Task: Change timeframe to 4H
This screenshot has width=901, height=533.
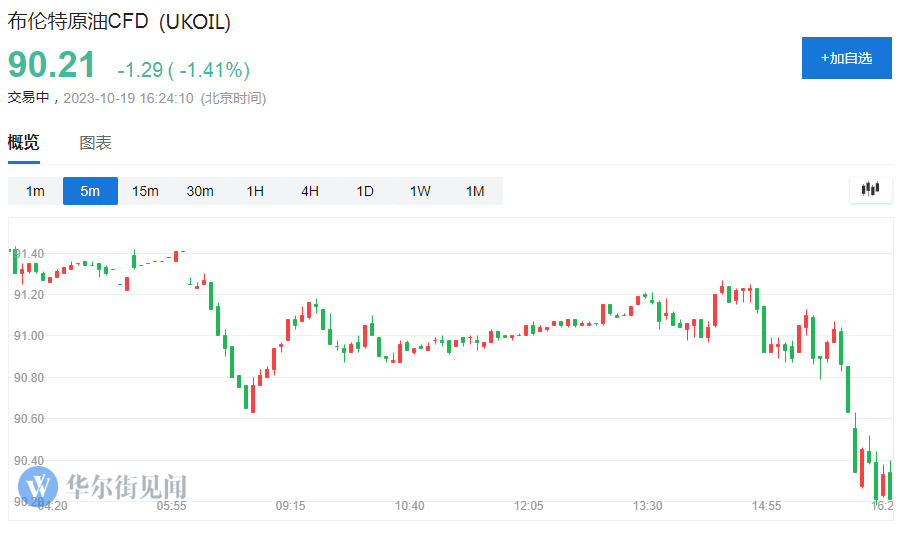Action: pyautogui.click(x=310, y=191)
